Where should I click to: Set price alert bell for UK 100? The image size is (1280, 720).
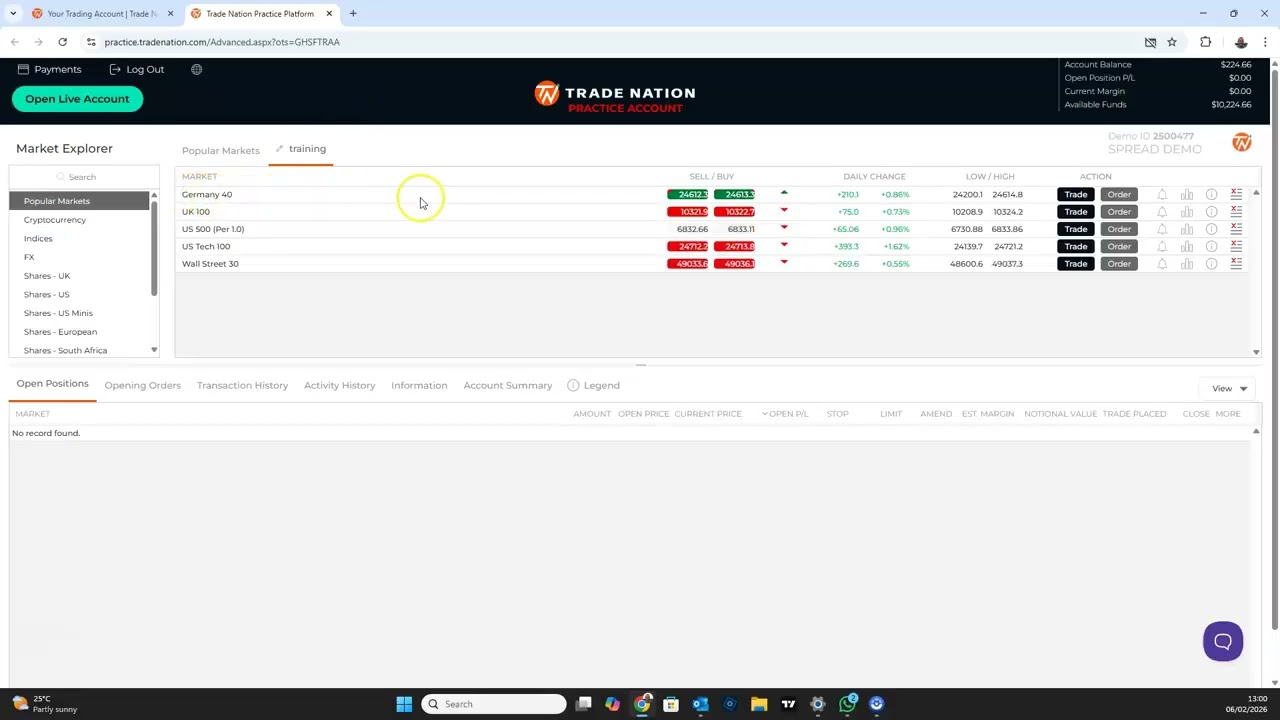click(1162, 212)
